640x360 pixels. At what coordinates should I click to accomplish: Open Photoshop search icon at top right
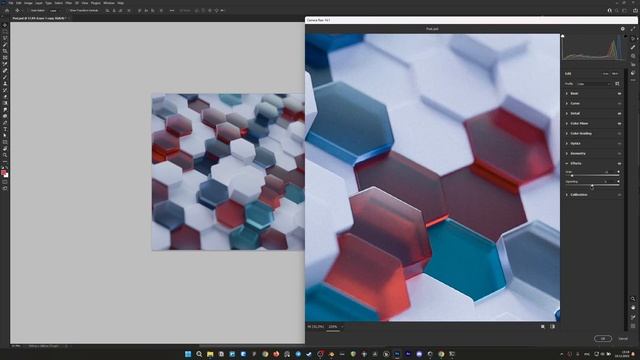pyautogui.click(x=617, y=11)
